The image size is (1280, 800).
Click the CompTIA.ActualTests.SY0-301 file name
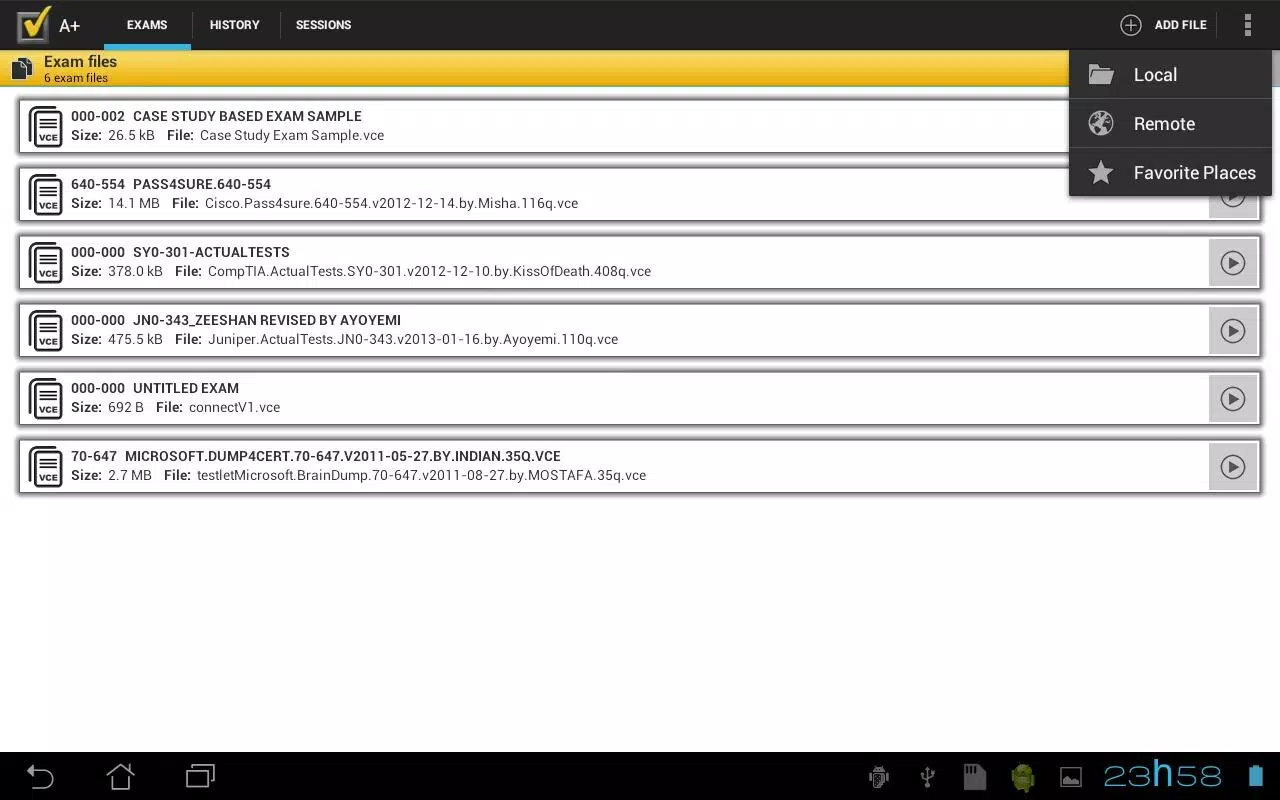(x=429, y=271)
